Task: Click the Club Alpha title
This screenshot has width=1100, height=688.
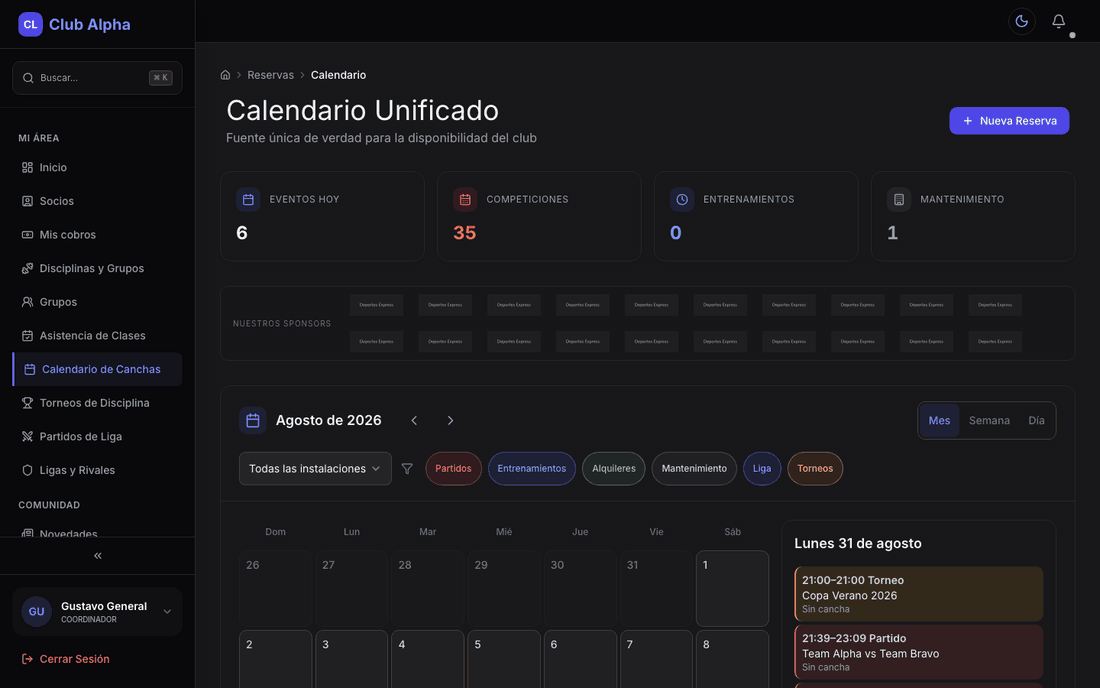Action: coord(90,25)
